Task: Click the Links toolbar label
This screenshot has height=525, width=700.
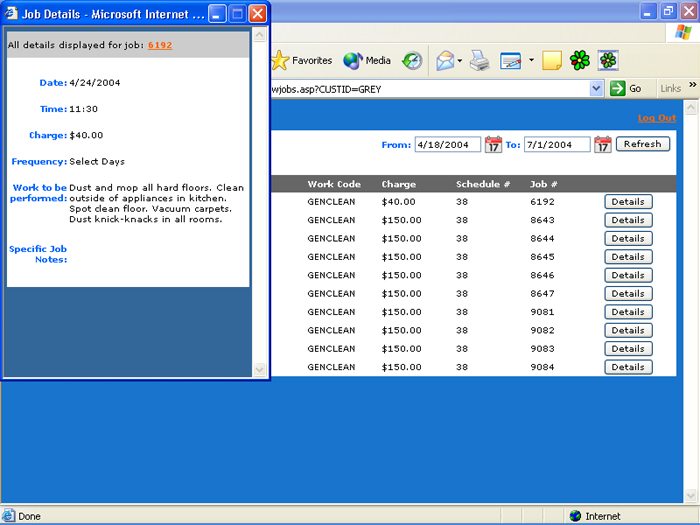Action: click(671, 88)
